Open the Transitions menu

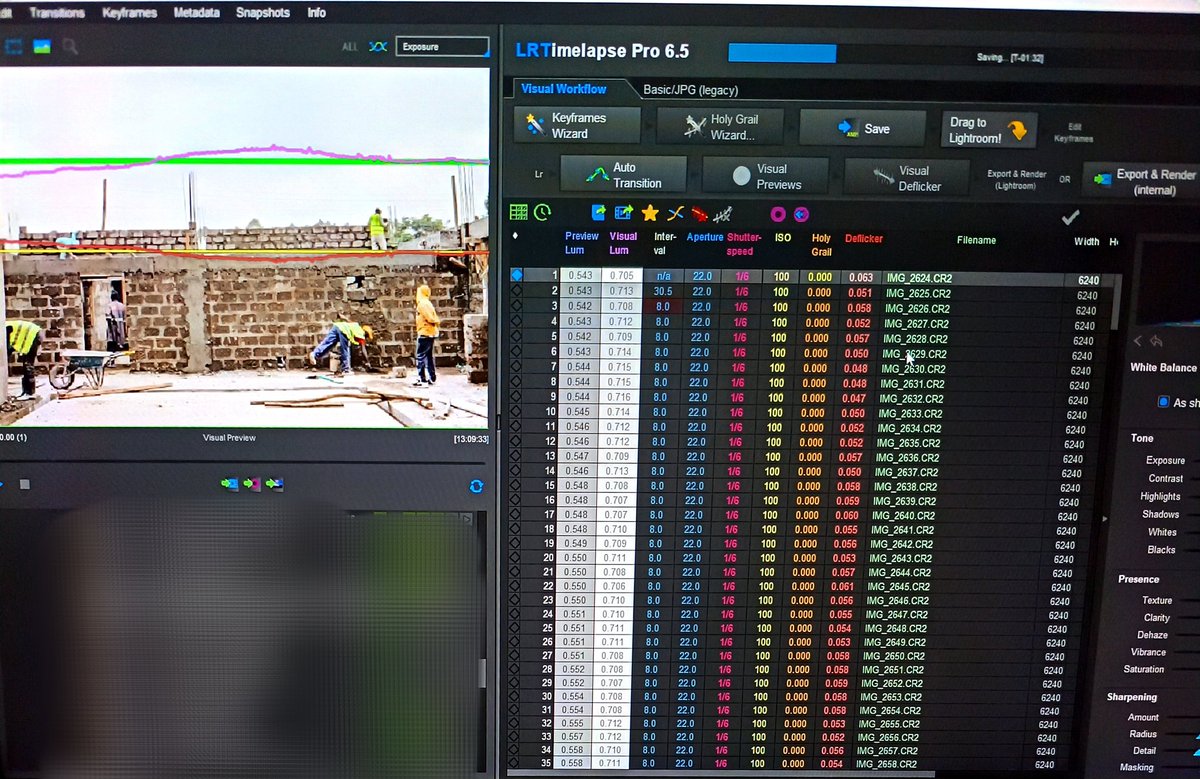tap(57, 13)
